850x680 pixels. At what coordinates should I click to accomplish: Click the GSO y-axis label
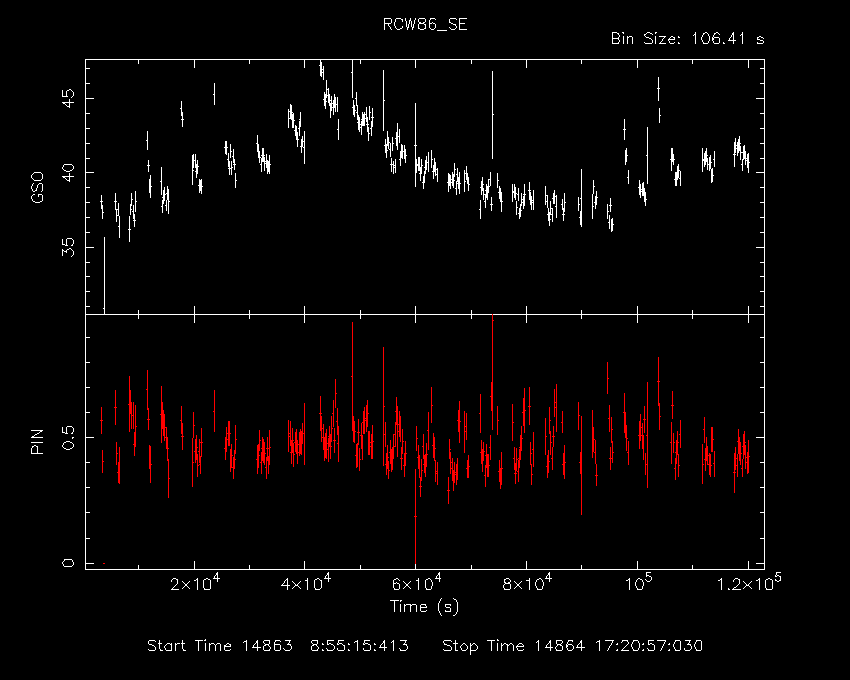tap(37, 187)
